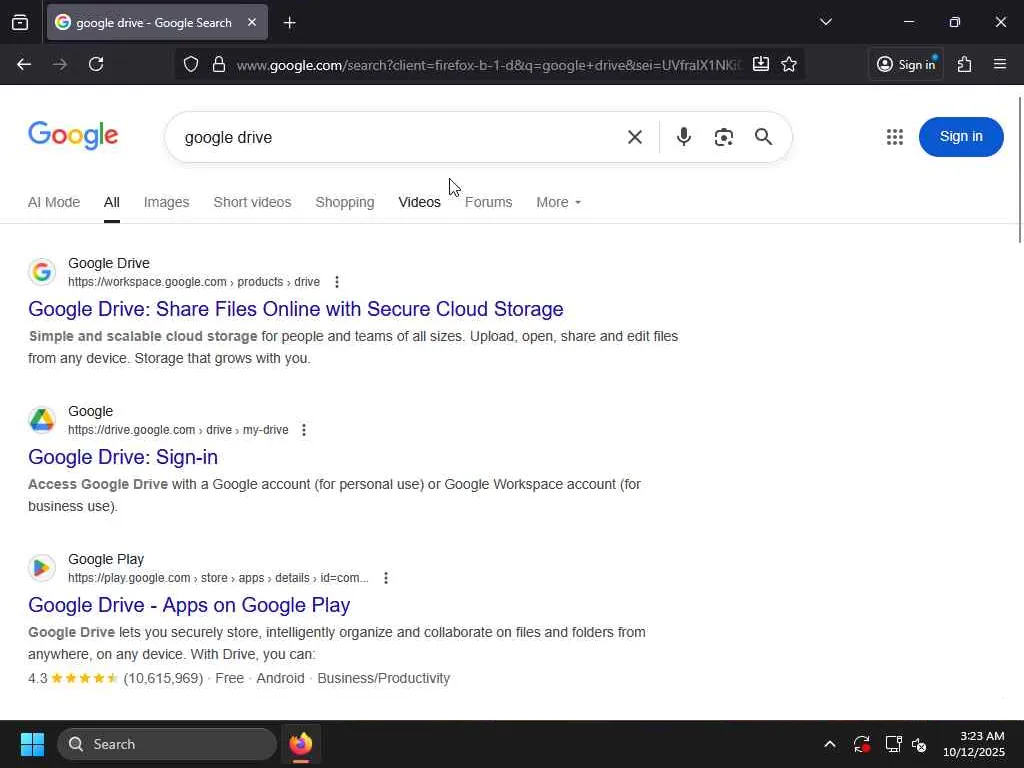The height and width of the screenshot is (768, 1024).
Task: Click the address bar URL field
Action: point(488,65)
